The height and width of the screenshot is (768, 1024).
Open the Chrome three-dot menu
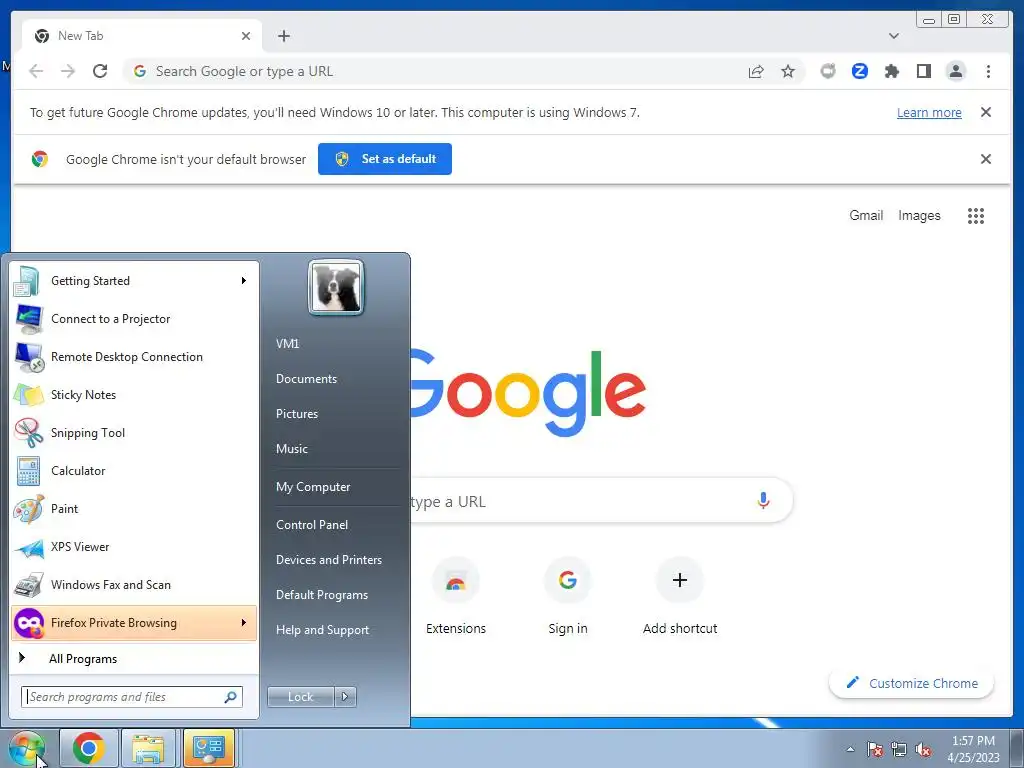tap(988, 71)
